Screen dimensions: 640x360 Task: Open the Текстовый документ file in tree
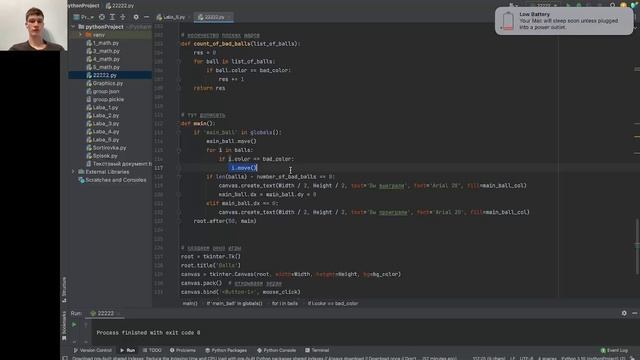(119, 164)
